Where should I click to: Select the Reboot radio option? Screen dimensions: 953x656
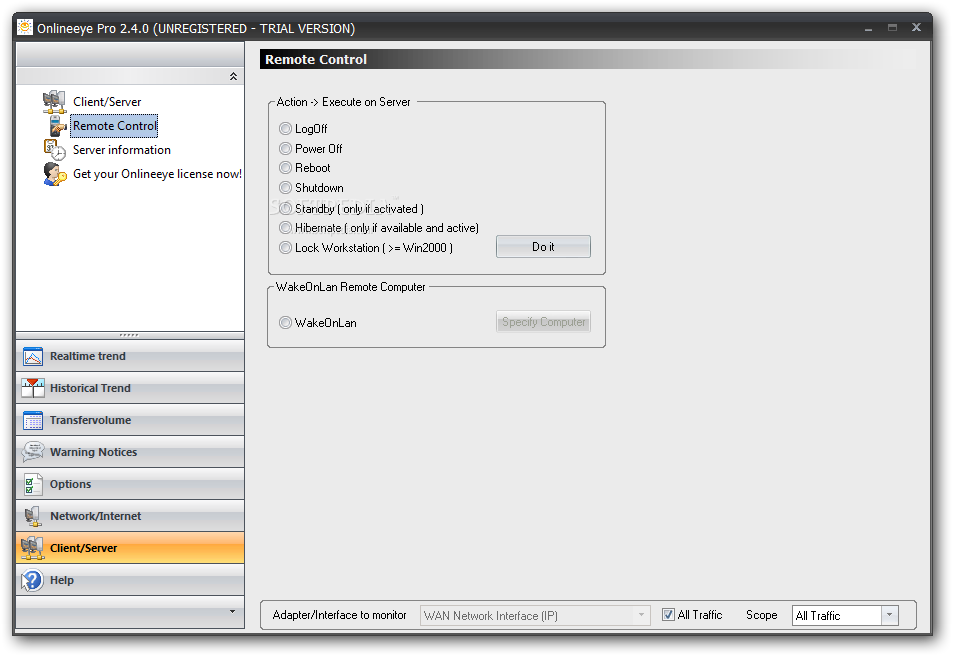(285, 168)
